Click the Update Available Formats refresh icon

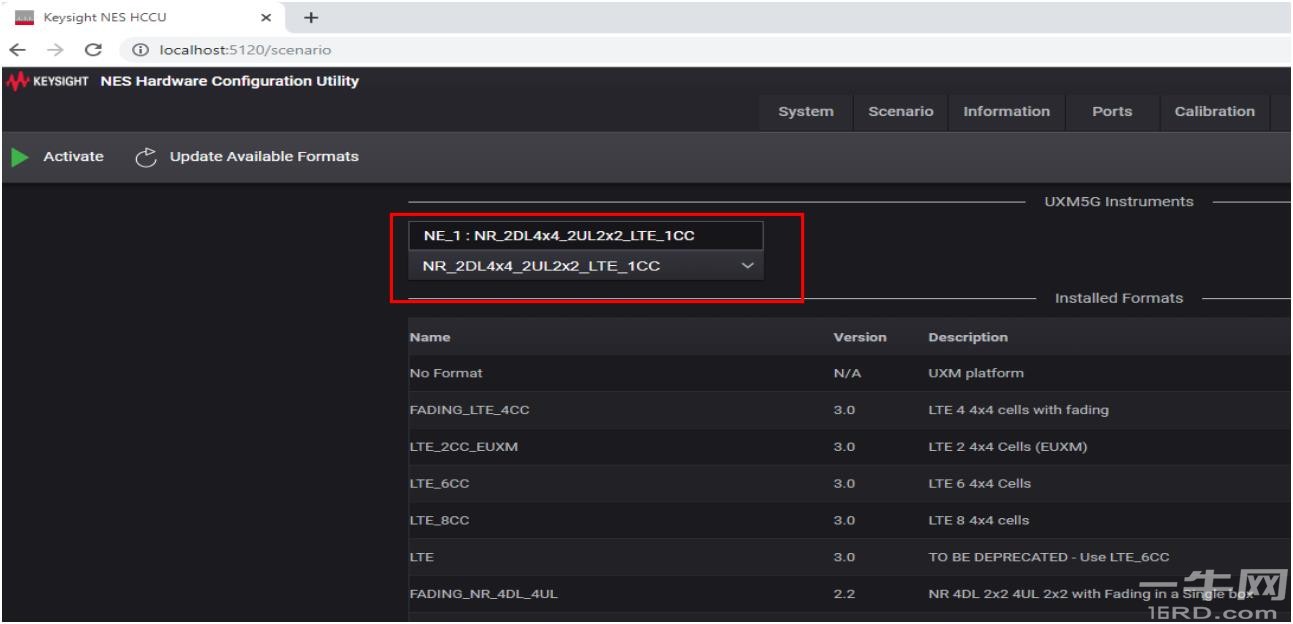tap(146, 157)
